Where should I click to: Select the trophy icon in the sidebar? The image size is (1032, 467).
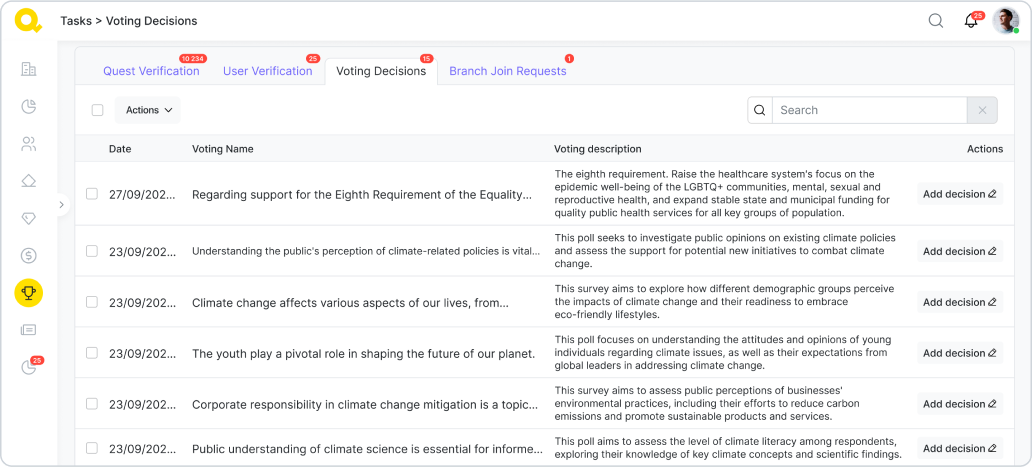(x=28, y=293)
